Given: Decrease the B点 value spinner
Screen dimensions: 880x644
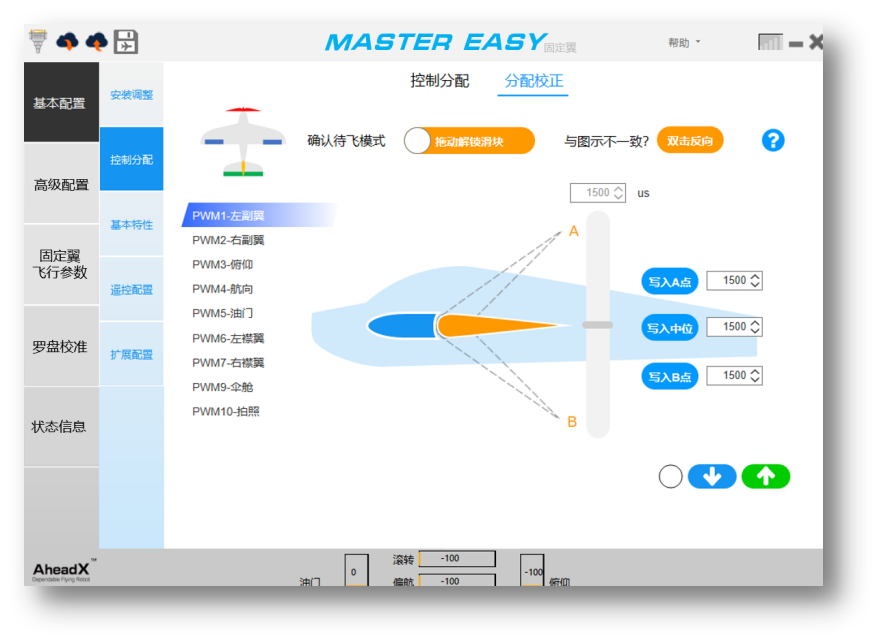Looking at the screenshot, I should click(755, 380).
